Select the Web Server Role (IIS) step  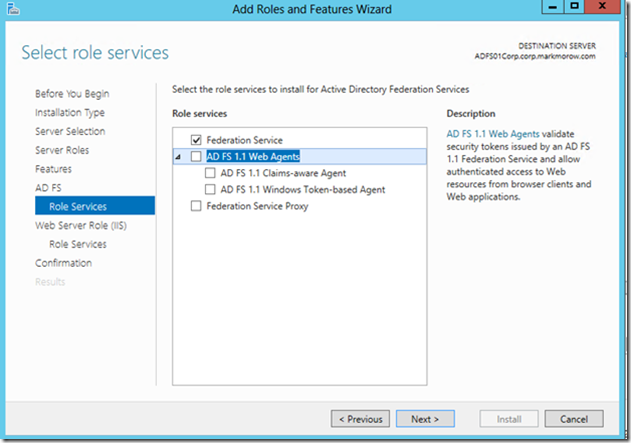click(x=81, y=225)
